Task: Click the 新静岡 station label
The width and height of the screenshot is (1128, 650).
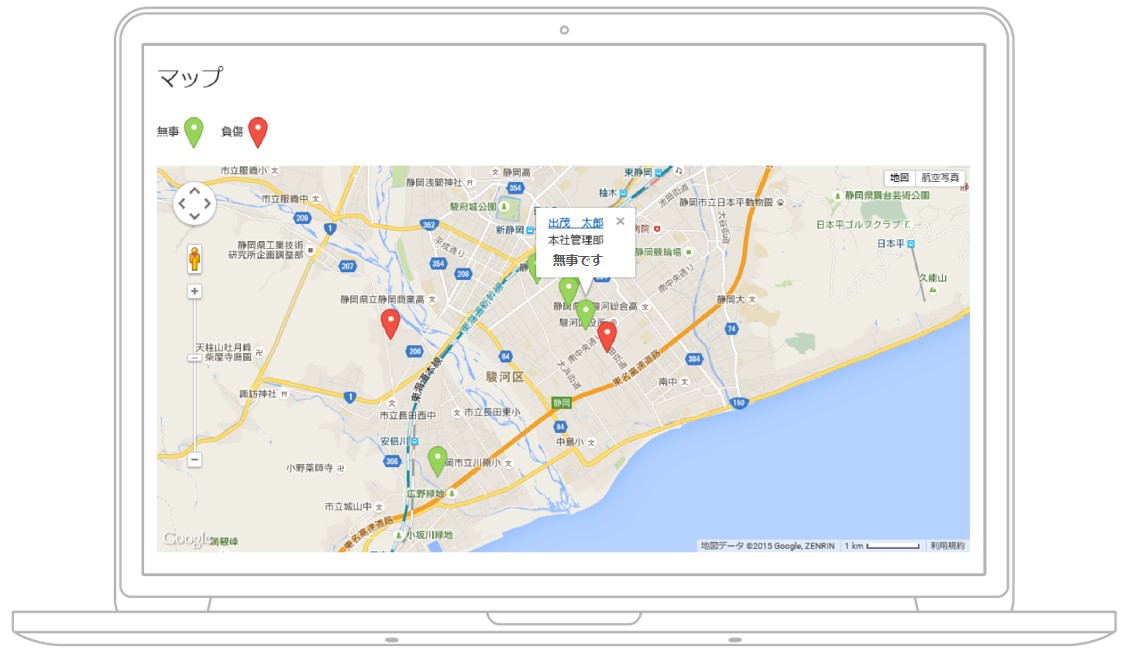Action: (509, 230)
